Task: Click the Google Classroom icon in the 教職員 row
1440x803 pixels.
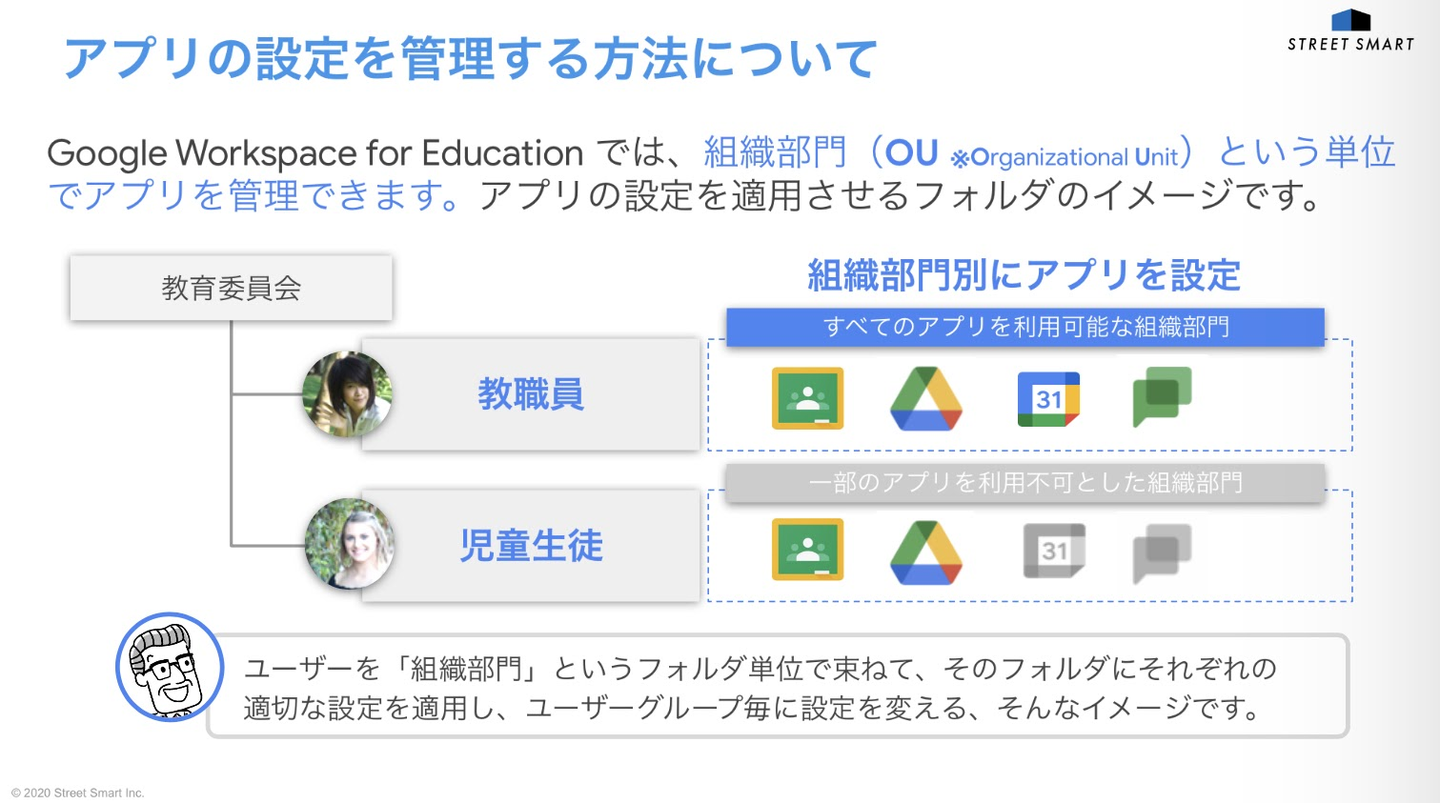Action: click(807, 398)
